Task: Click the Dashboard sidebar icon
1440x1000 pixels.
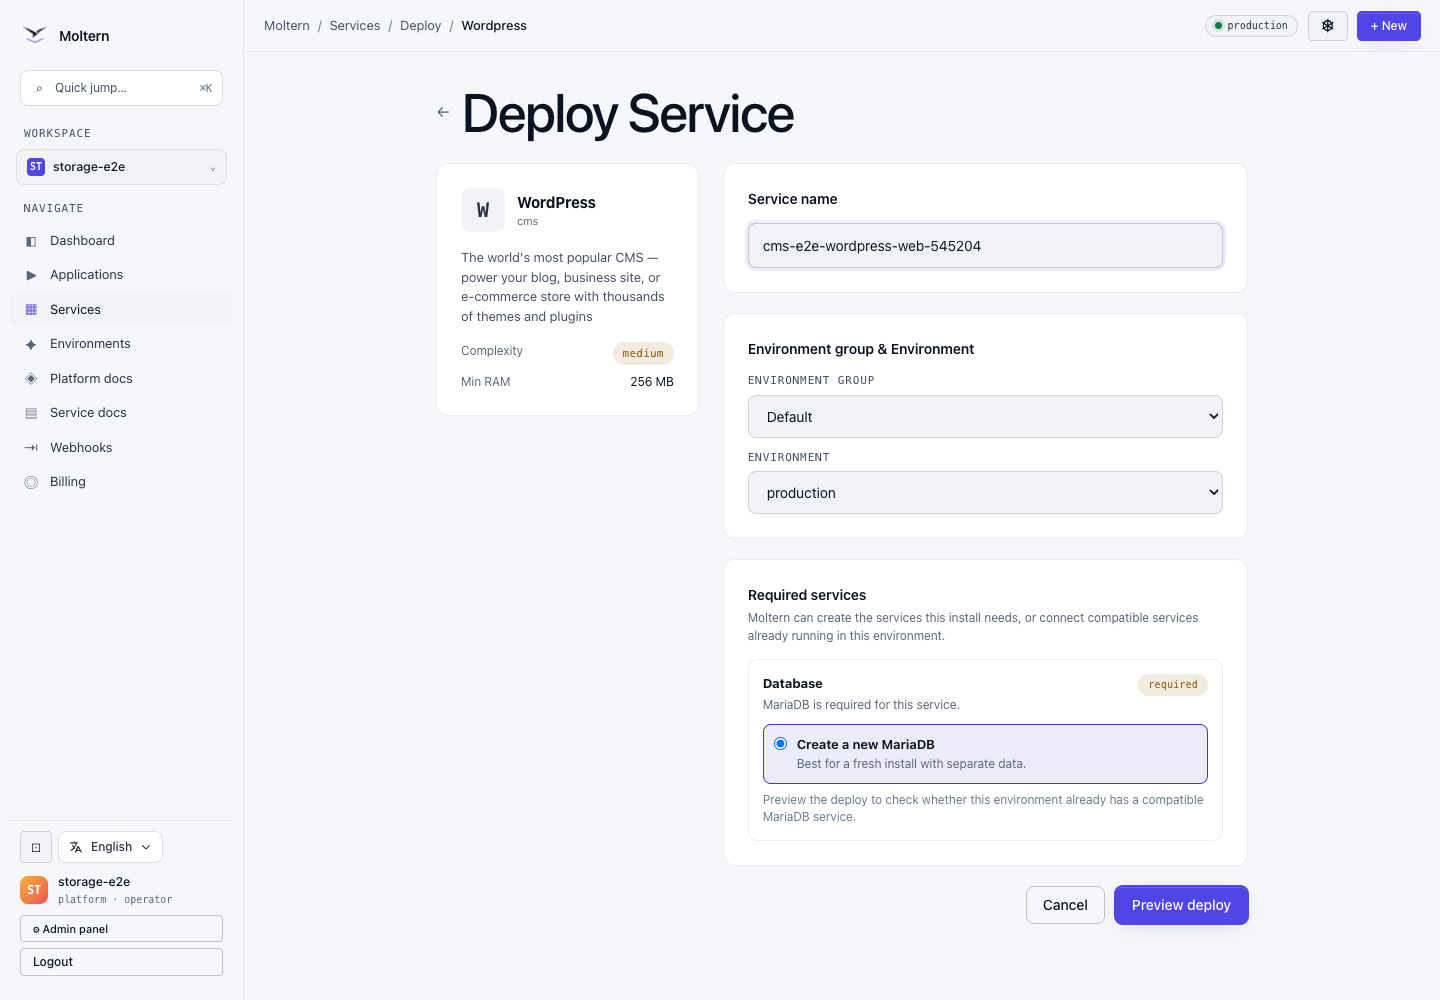Action: pos(31,241)
